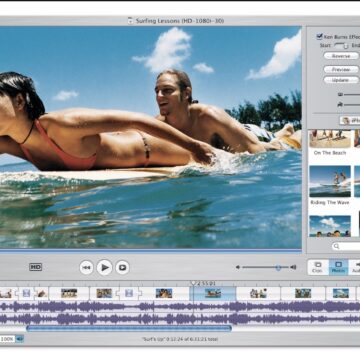Screen dimensions: 360x360
Task: Click the magnifier icon in search field
Action: click(336, 247)
